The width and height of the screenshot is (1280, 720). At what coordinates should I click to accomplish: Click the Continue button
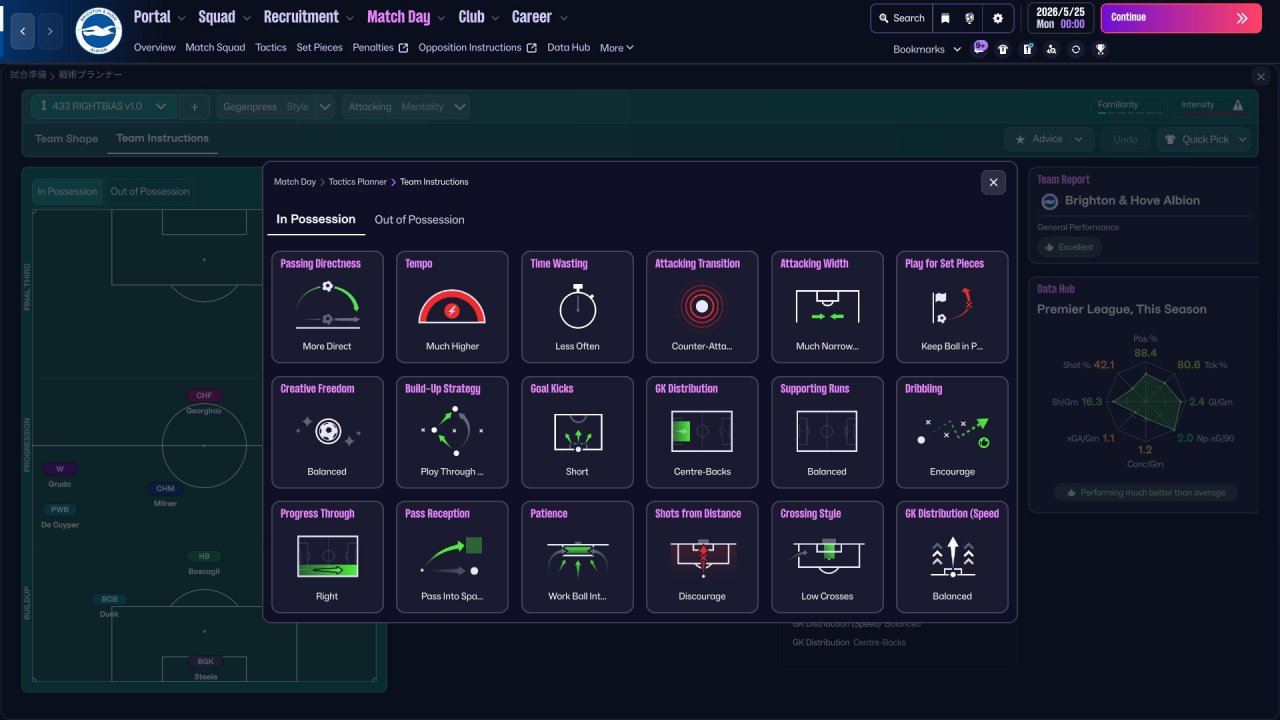pyautogui.click(x=1181, y=18)
